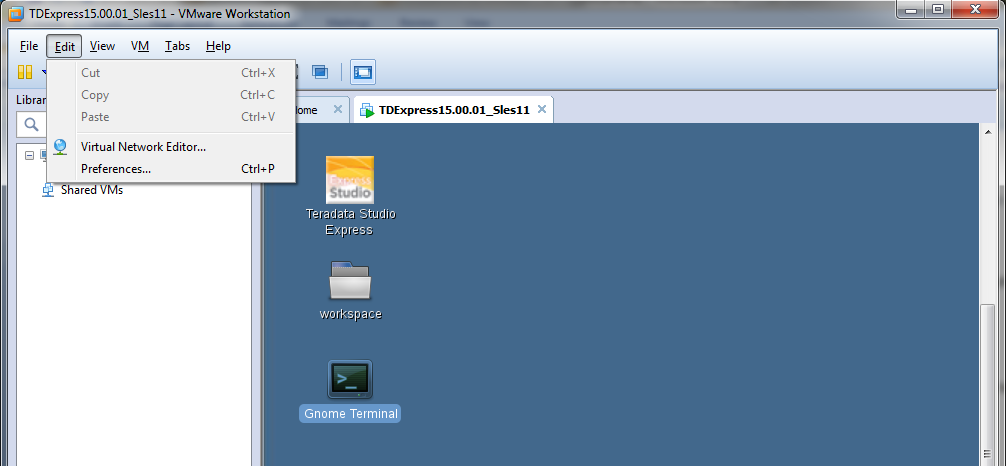The width and height of the screenshot is (1006, 466).
Task: Click the guest display vertical scrollbar thumb
Action: 987,385
